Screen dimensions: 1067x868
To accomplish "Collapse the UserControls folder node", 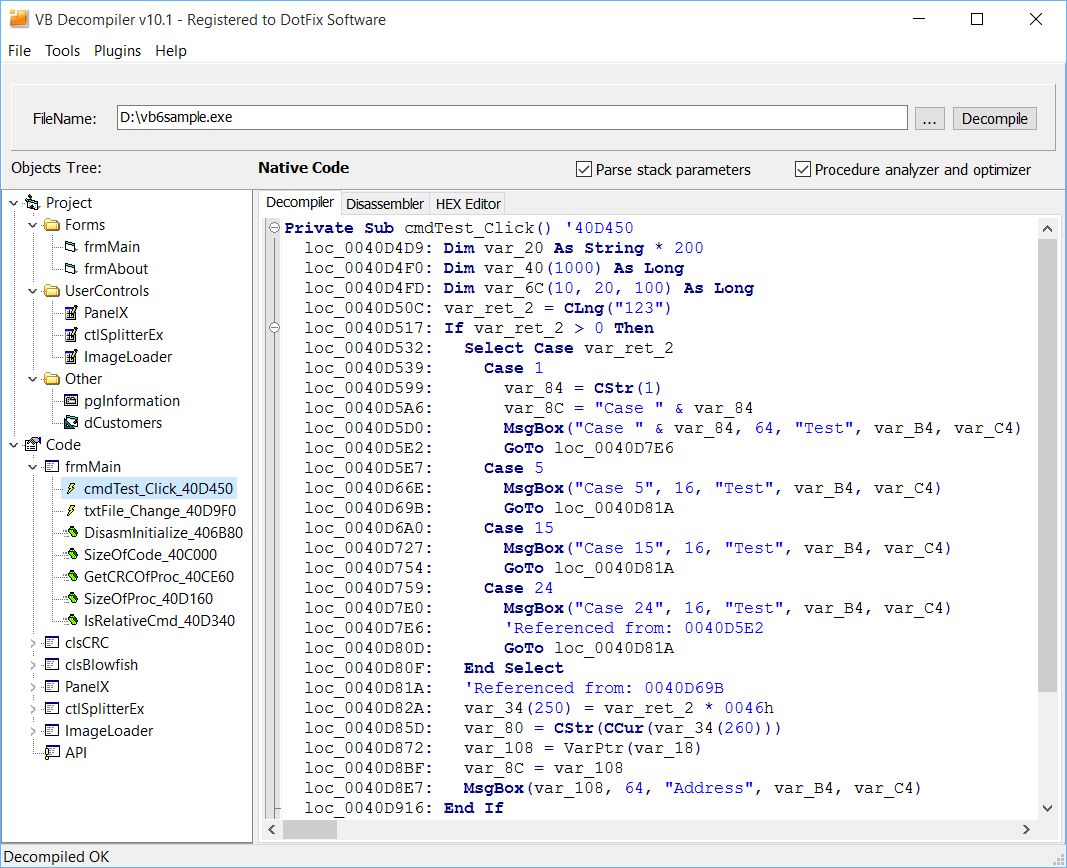I will [32, 291].
